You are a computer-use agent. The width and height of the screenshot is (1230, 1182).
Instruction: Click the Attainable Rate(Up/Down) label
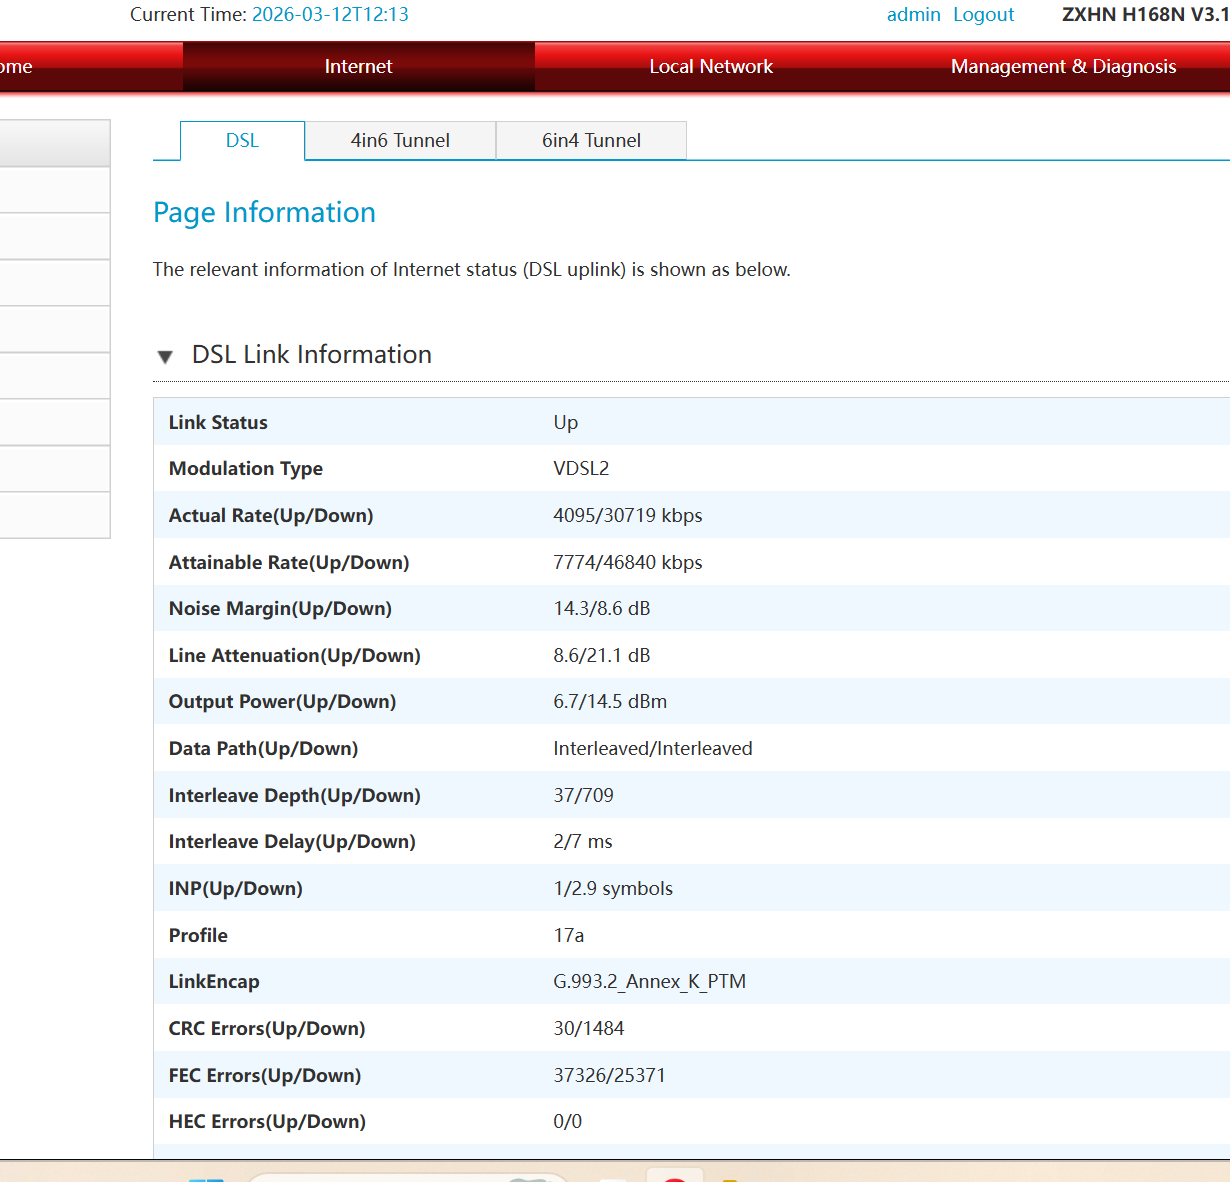pyautogui.click(x=289, y=562)
